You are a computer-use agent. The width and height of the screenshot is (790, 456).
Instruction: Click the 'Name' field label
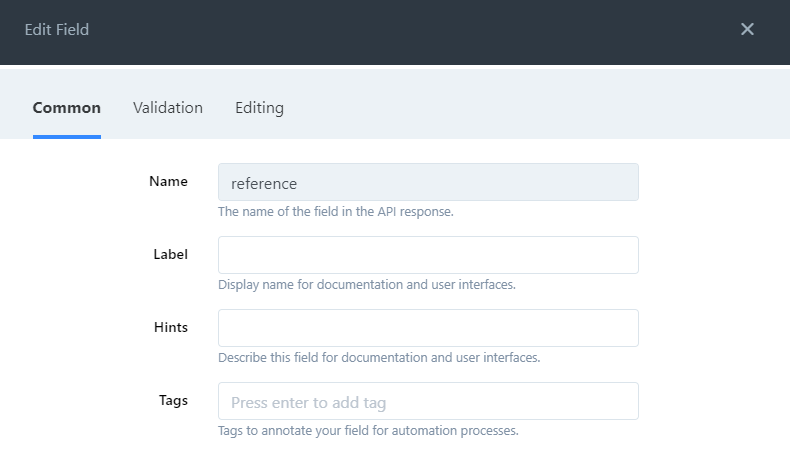[168, 181]
